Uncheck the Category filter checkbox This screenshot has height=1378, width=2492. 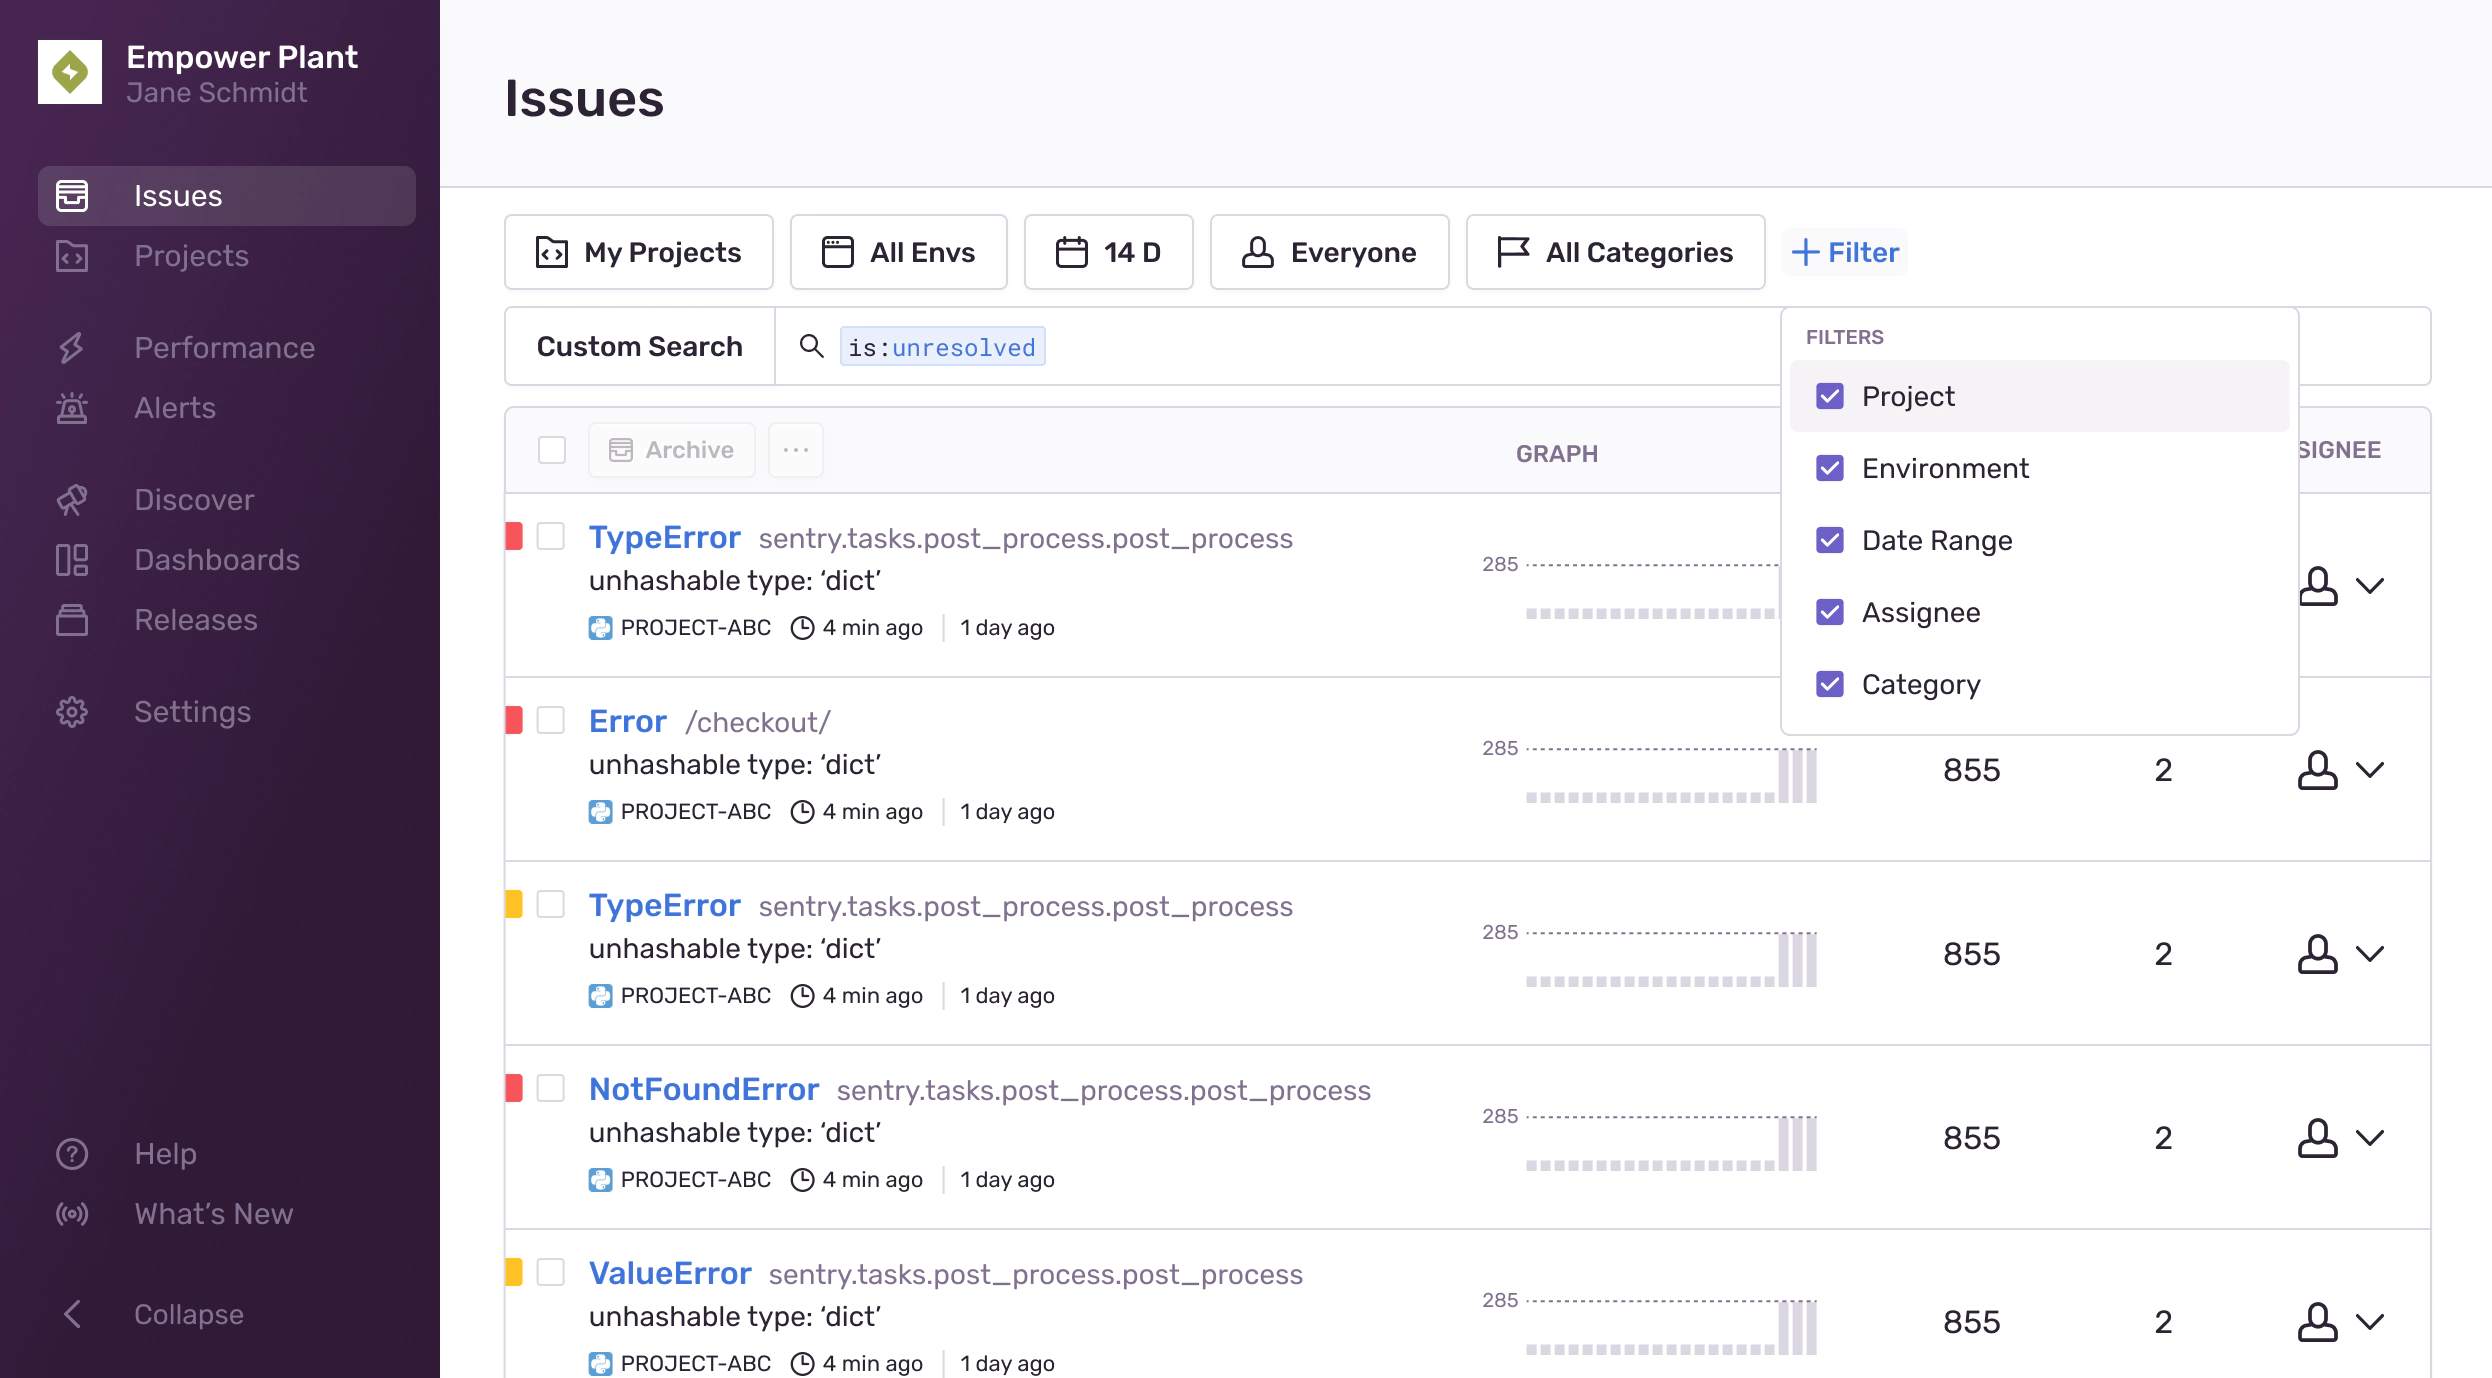click(x=1830, y=684)
